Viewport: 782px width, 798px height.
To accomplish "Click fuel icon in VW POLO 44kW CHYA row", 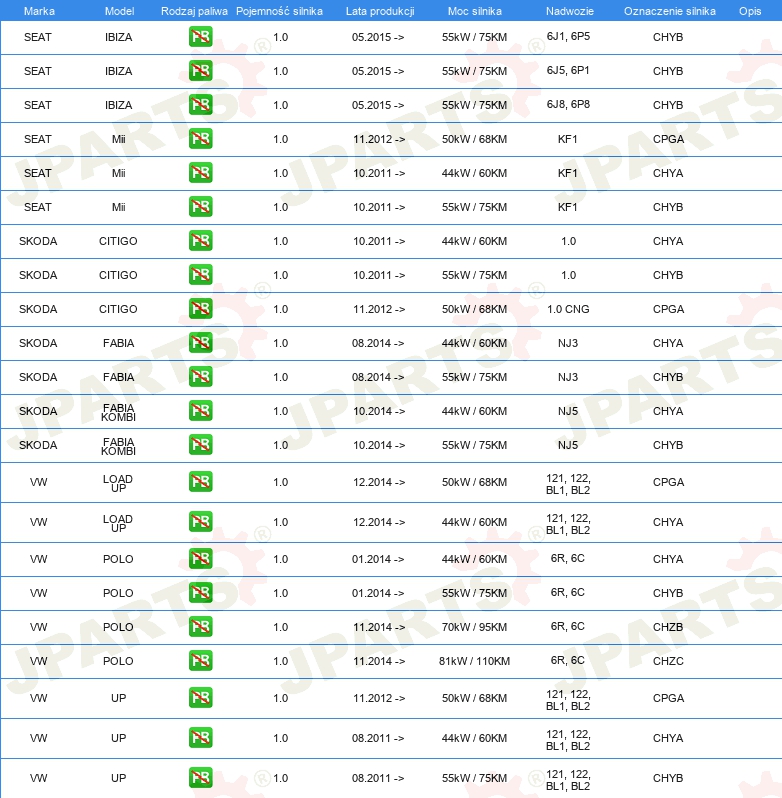I will [200, 559].
